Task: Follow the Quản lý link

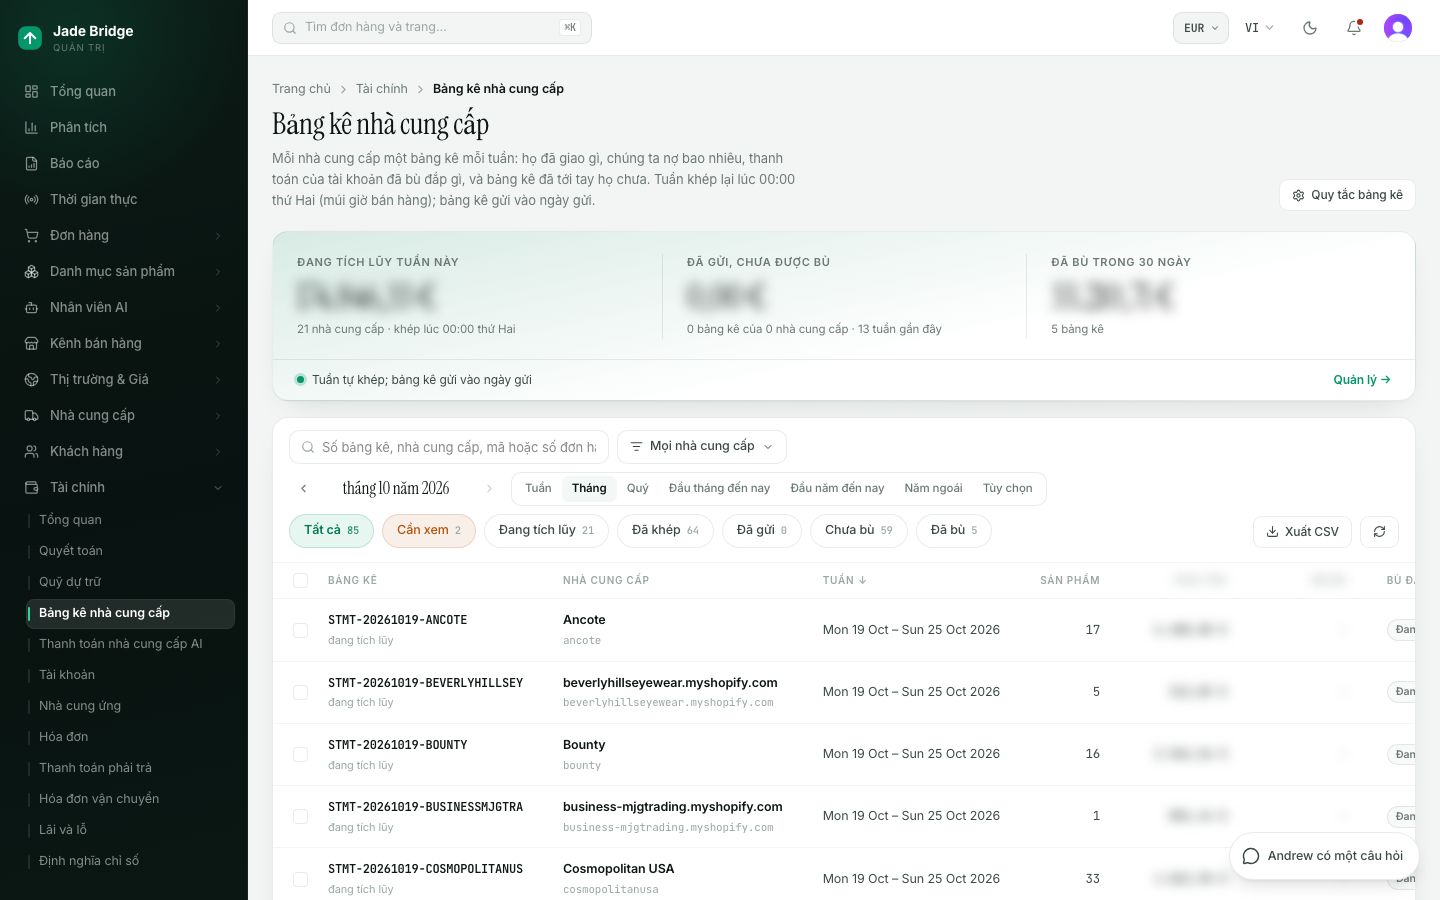Action: coord(1362,380)
